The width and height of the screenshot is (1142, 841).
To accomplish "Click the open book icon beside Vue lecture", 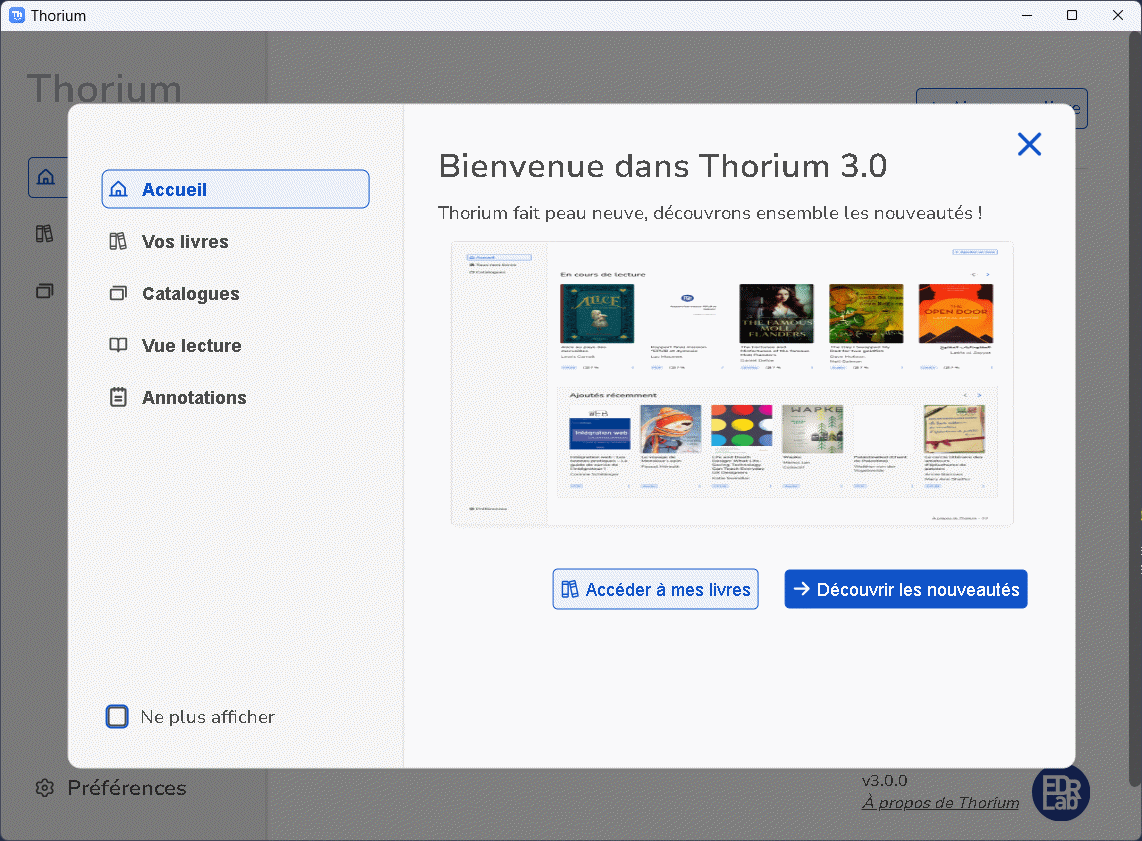I will click(x=118, y=345).
